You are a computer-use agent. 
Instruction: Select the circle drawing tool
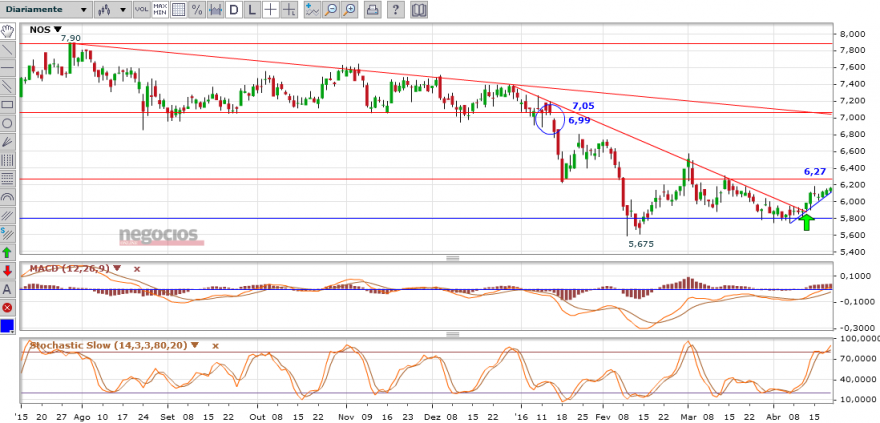7,123
